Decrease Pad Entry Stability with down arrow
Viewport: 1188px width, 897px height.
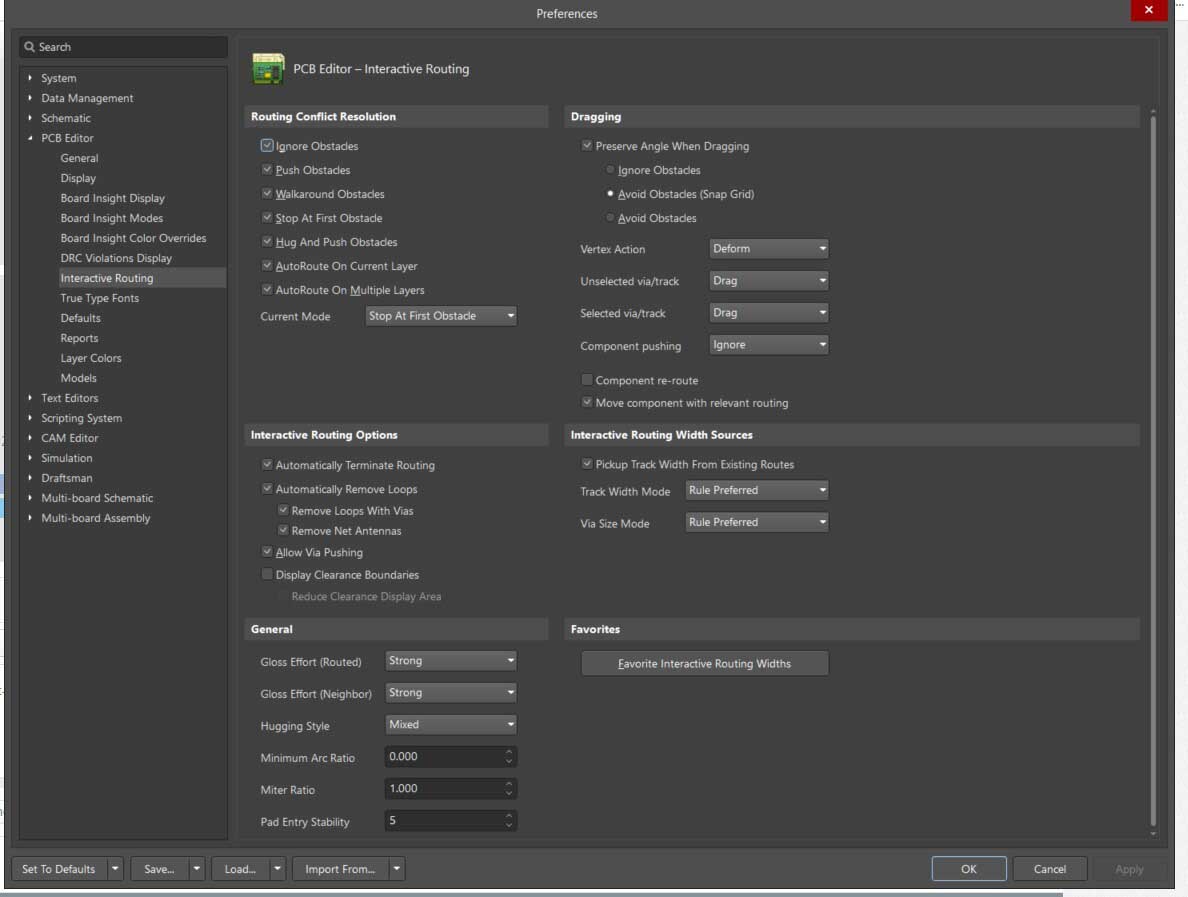pyautogui.click(x=509, y=826)
